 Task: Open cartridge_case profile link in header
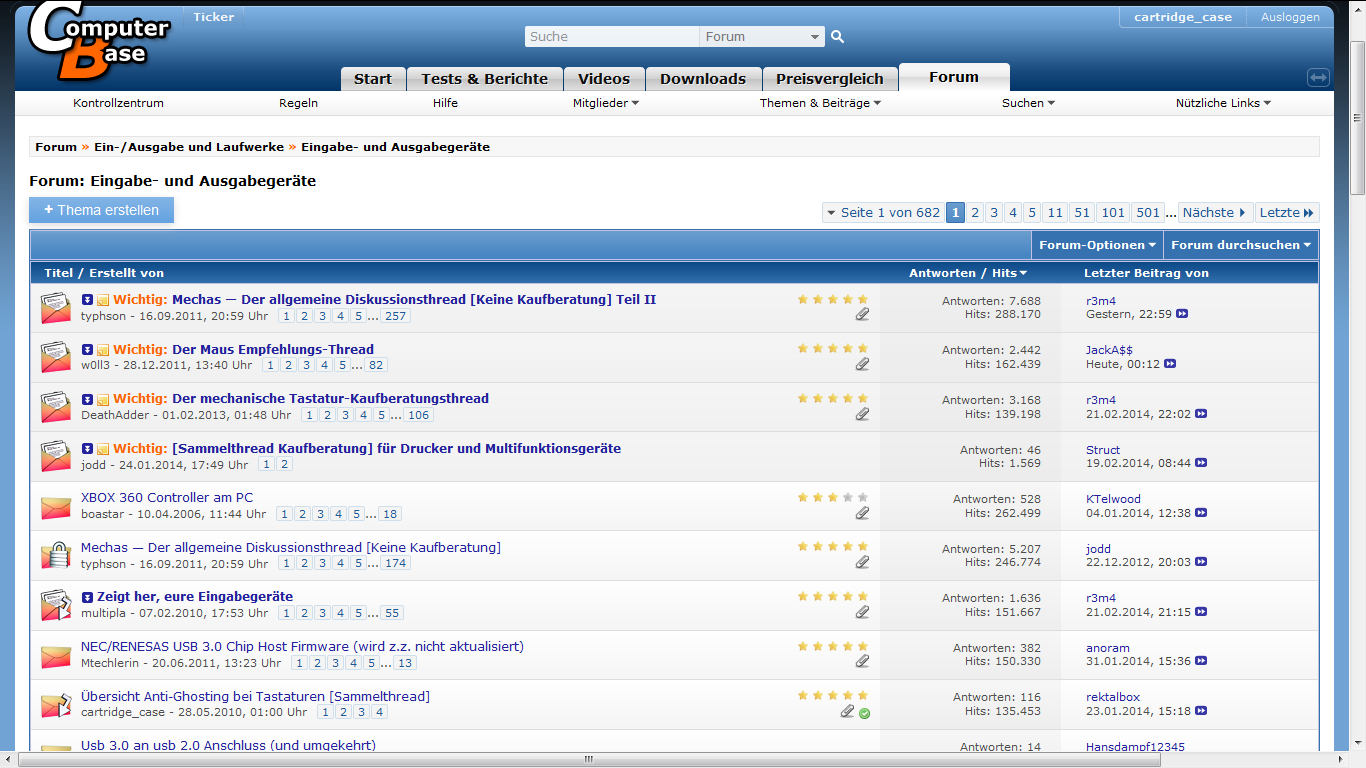click(1183, 17)
